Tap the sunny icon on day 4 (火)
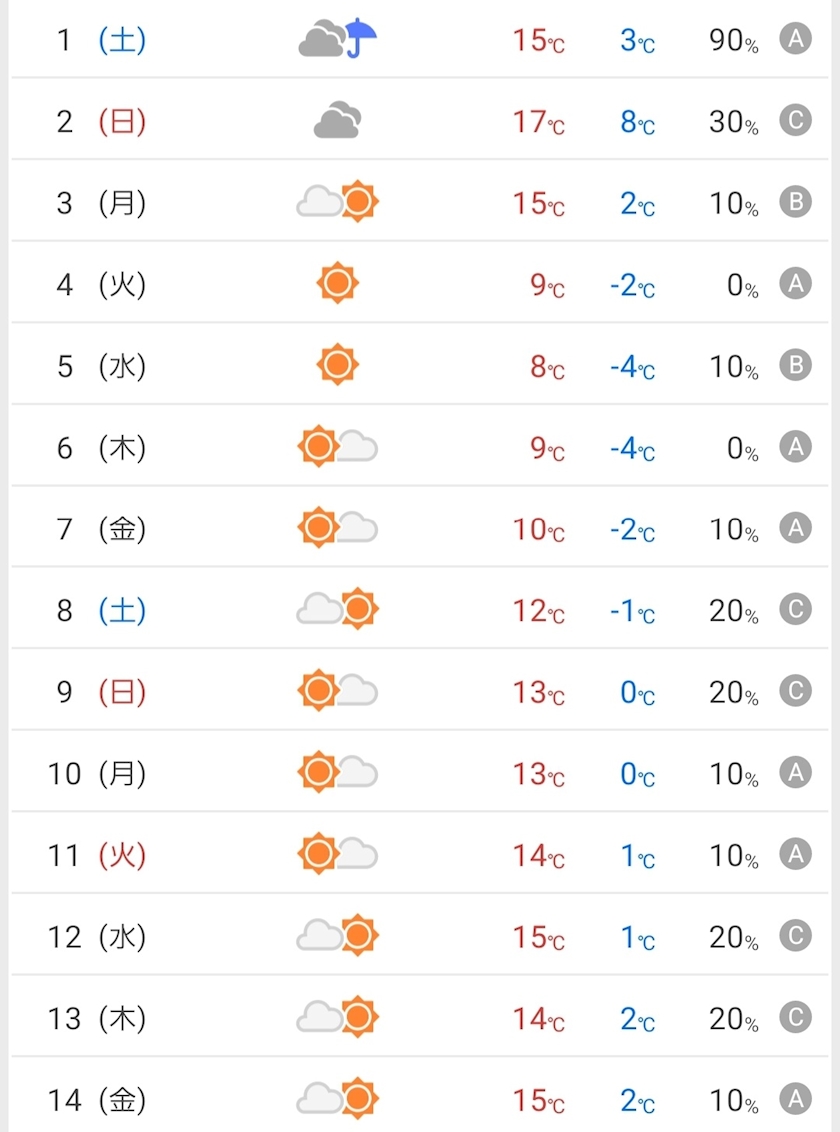This screenshot has height=1132, width=840. (337, 285)
